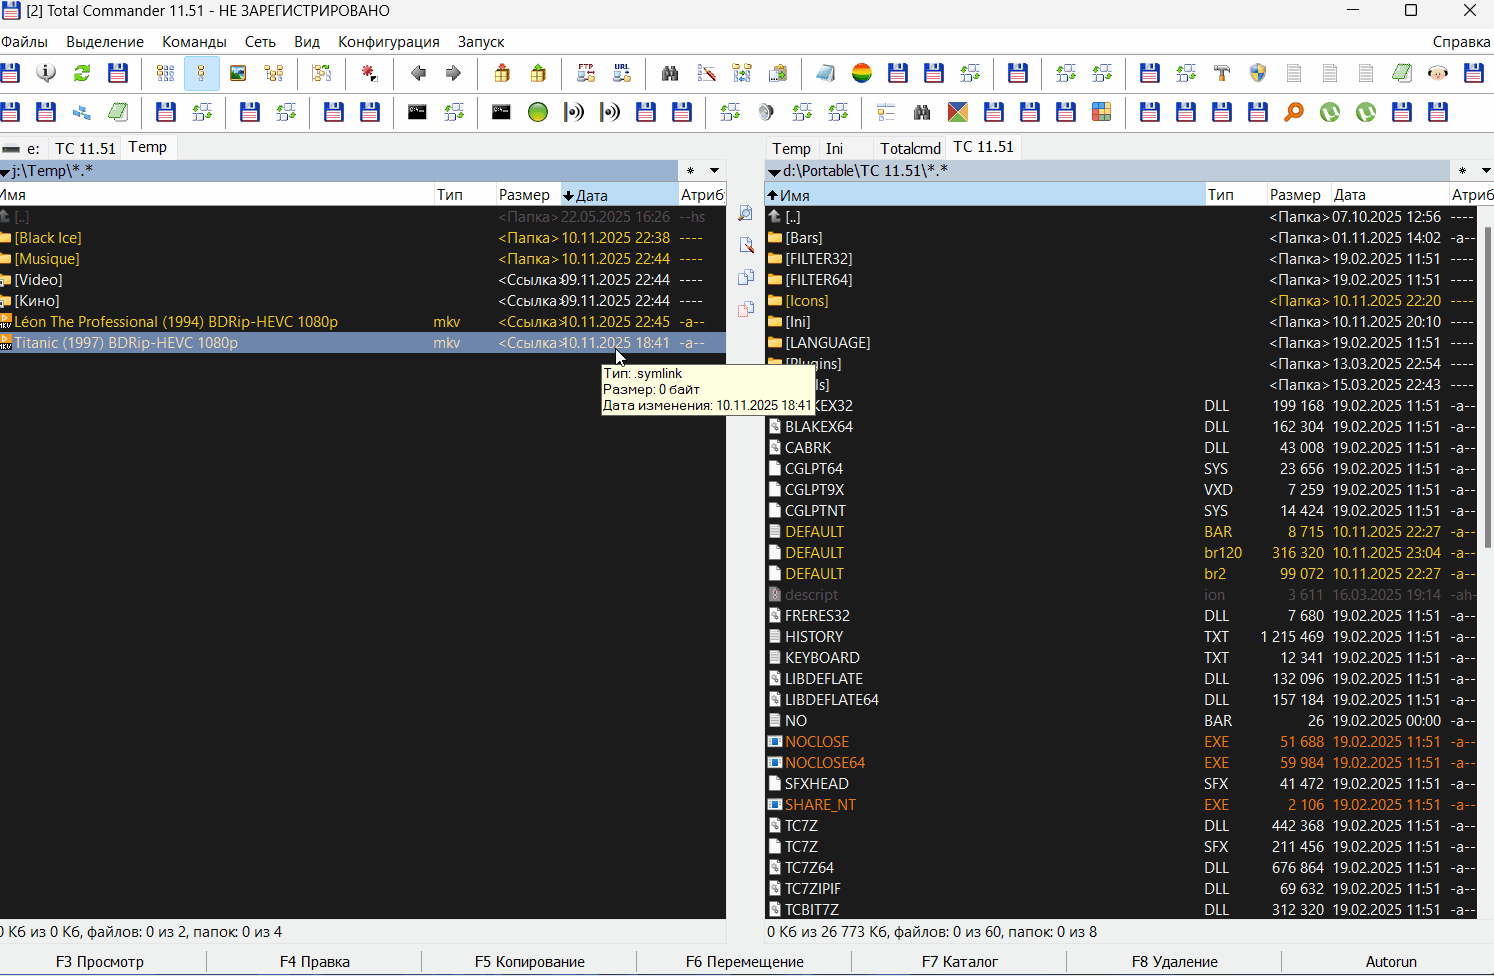Click the right panel vertical scrollbar

coord(1487,386)
